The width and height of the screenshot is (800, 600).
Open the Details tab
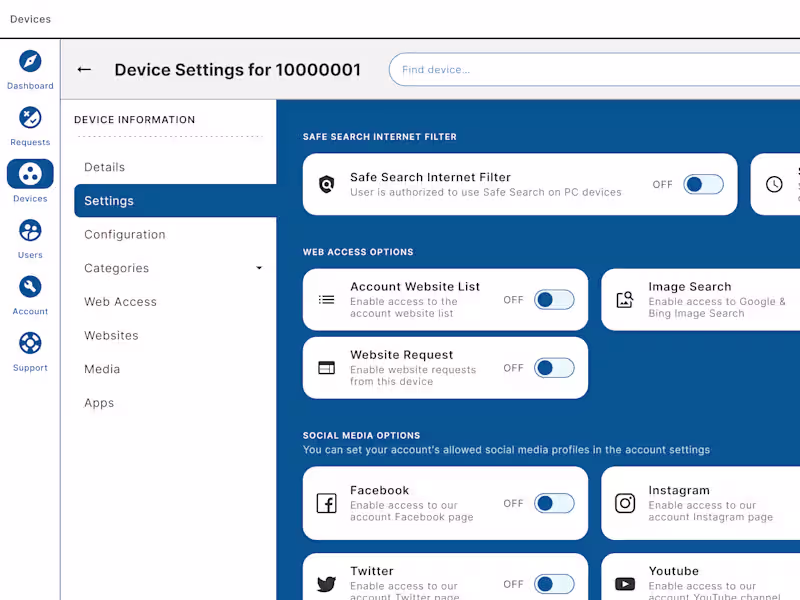(x=104, y=167)
